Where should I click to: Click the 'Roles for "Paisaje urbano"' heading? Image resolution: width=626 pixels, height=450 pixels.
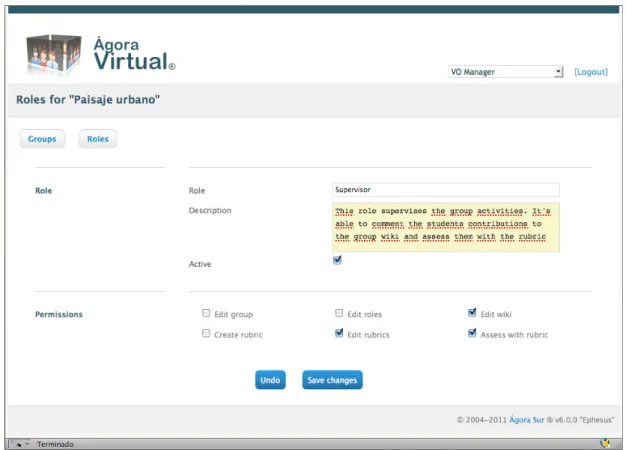tap(88, 99)
